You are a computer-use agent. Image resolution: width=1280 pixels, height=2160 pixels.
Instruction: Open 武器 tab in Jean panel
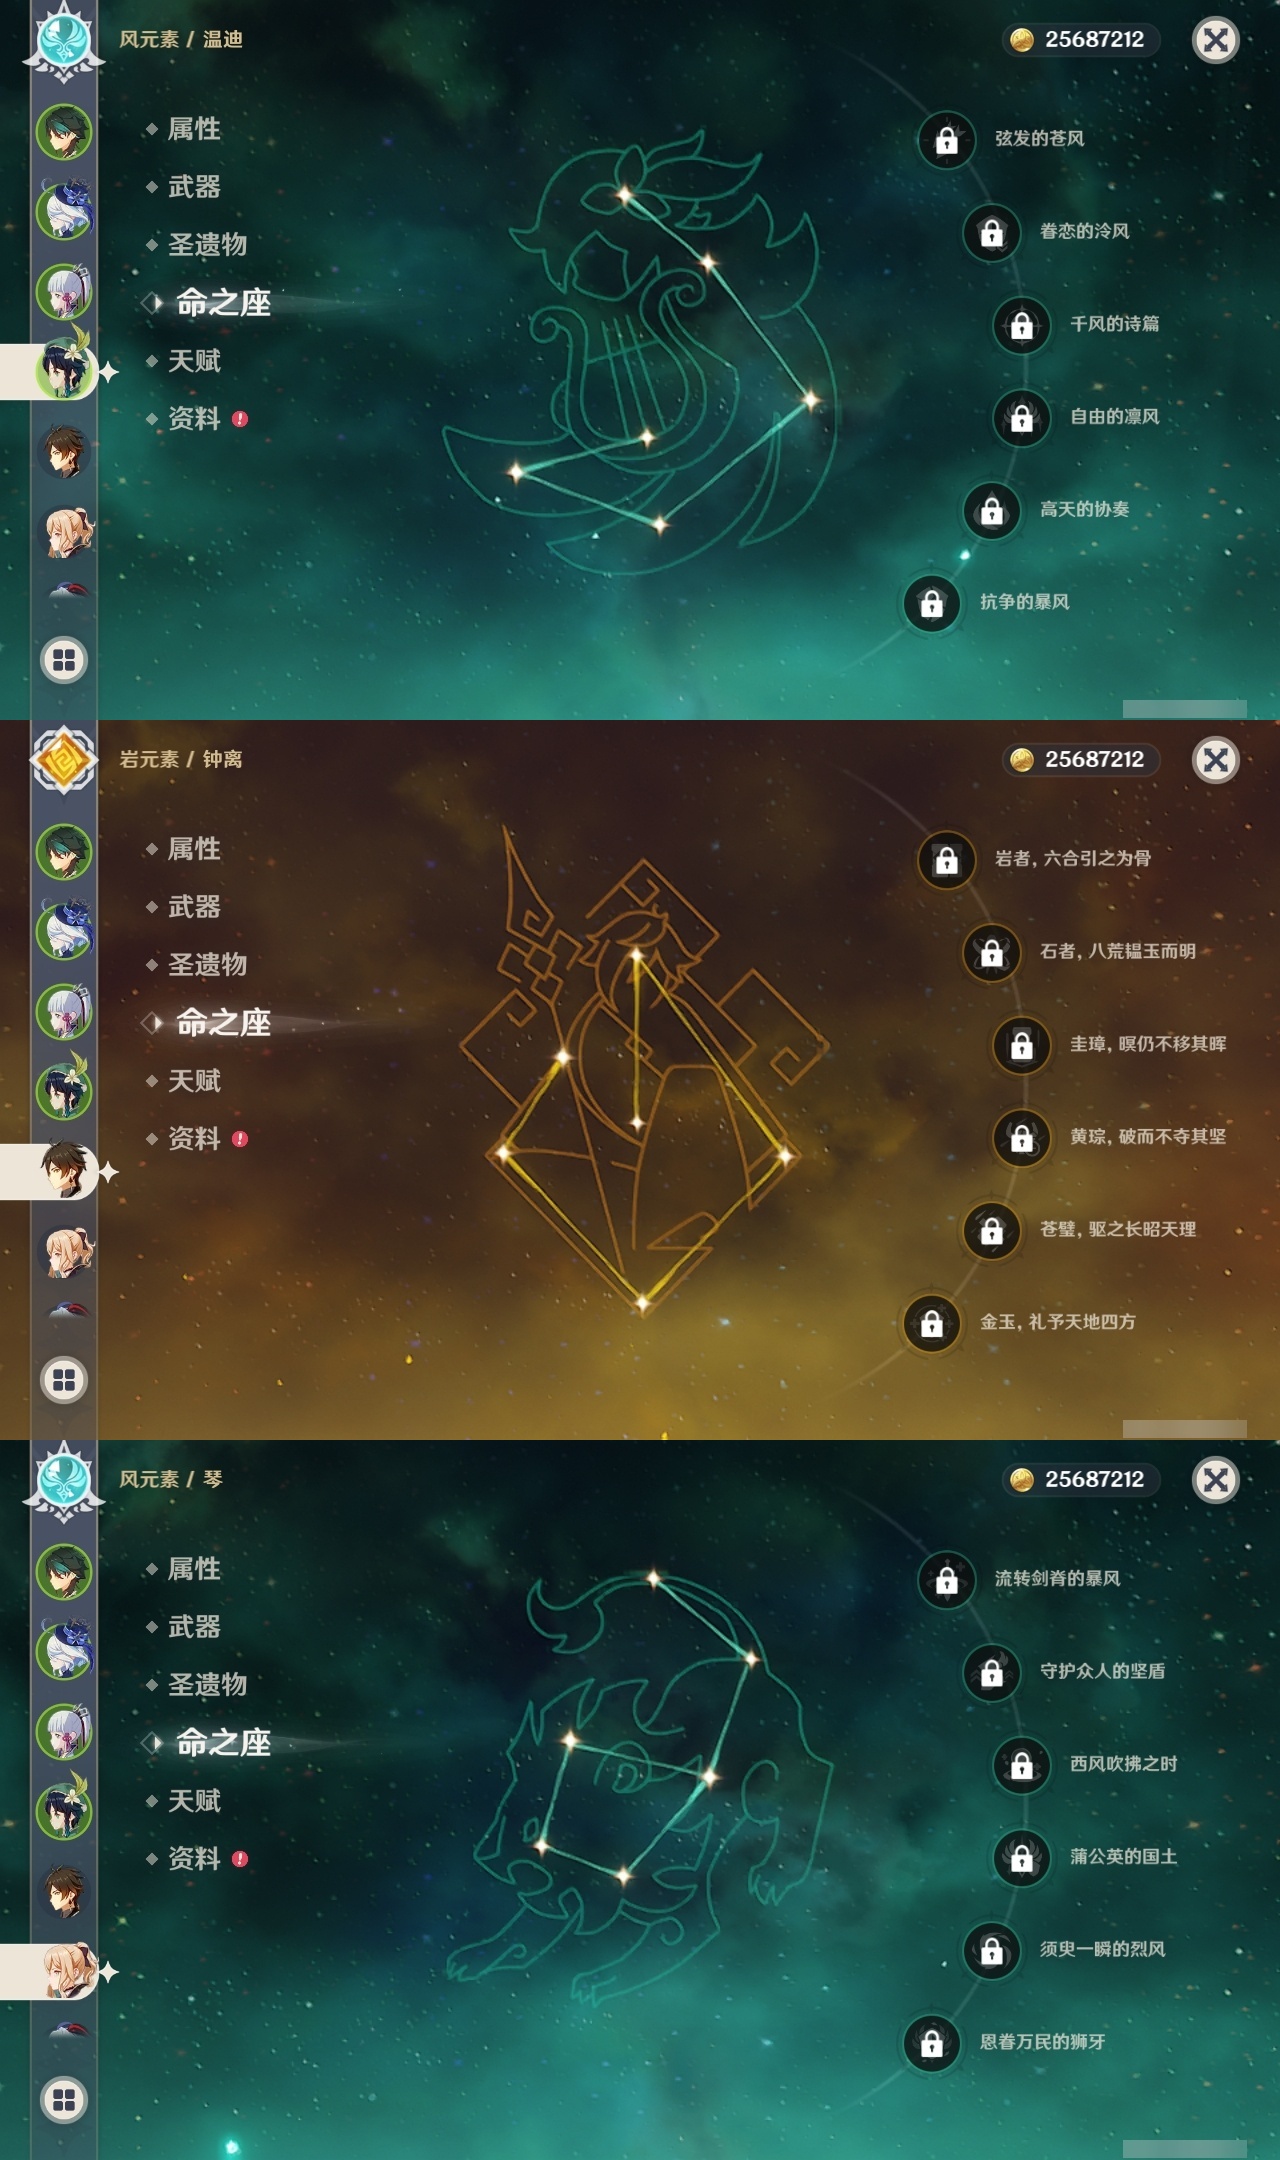point(194,1627)
